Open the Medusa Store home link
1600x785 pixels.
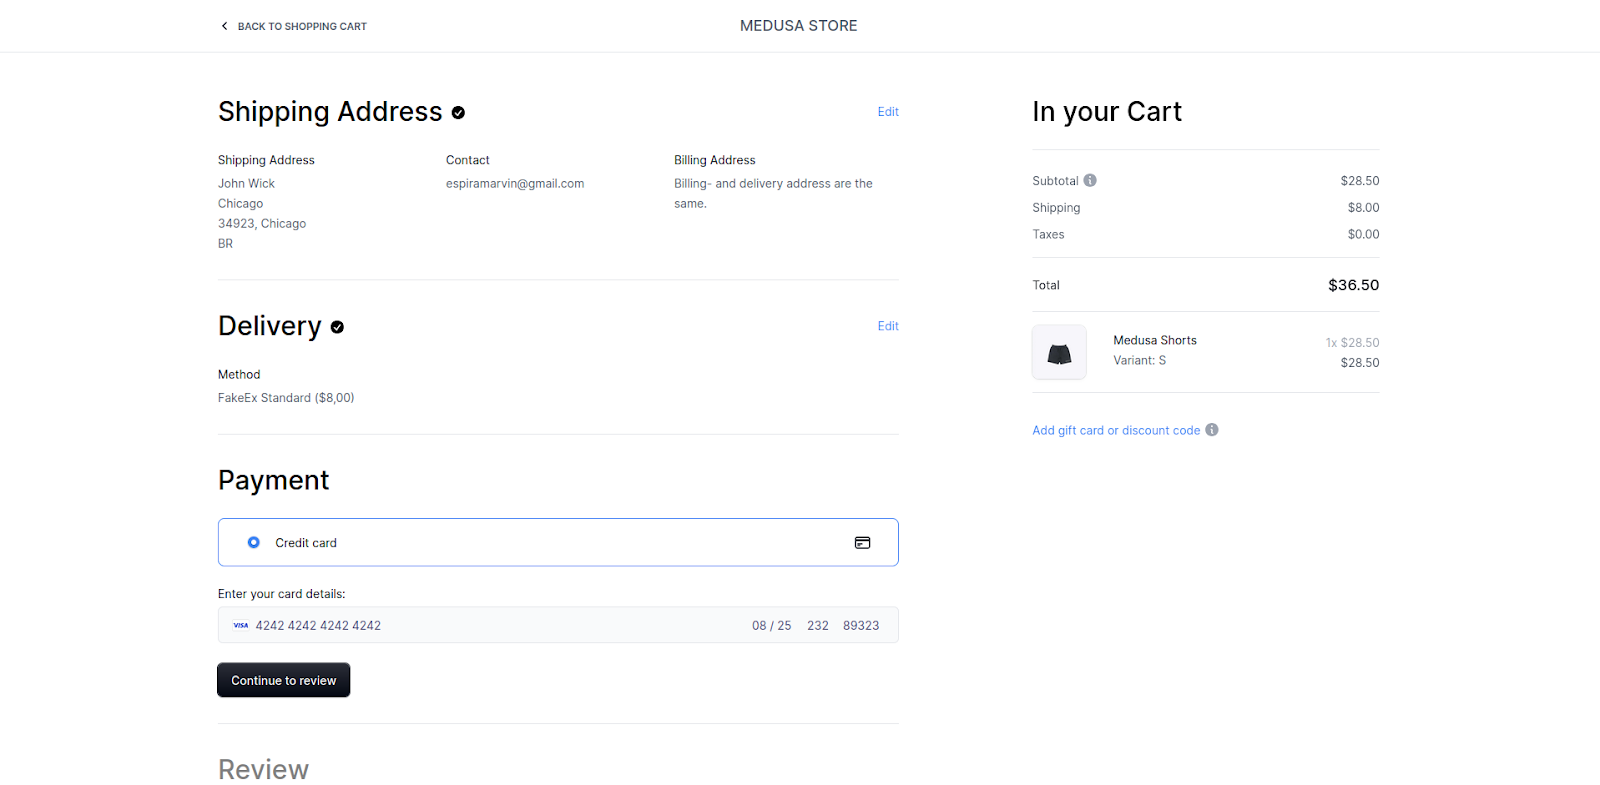pos(799,26)
